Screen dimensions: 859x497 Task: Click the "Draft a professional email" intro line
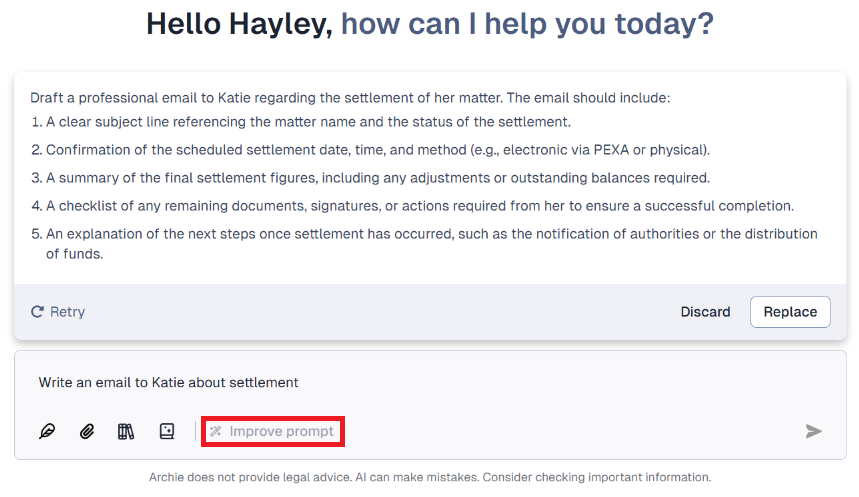pyautogui.click(x=350, y=98)
